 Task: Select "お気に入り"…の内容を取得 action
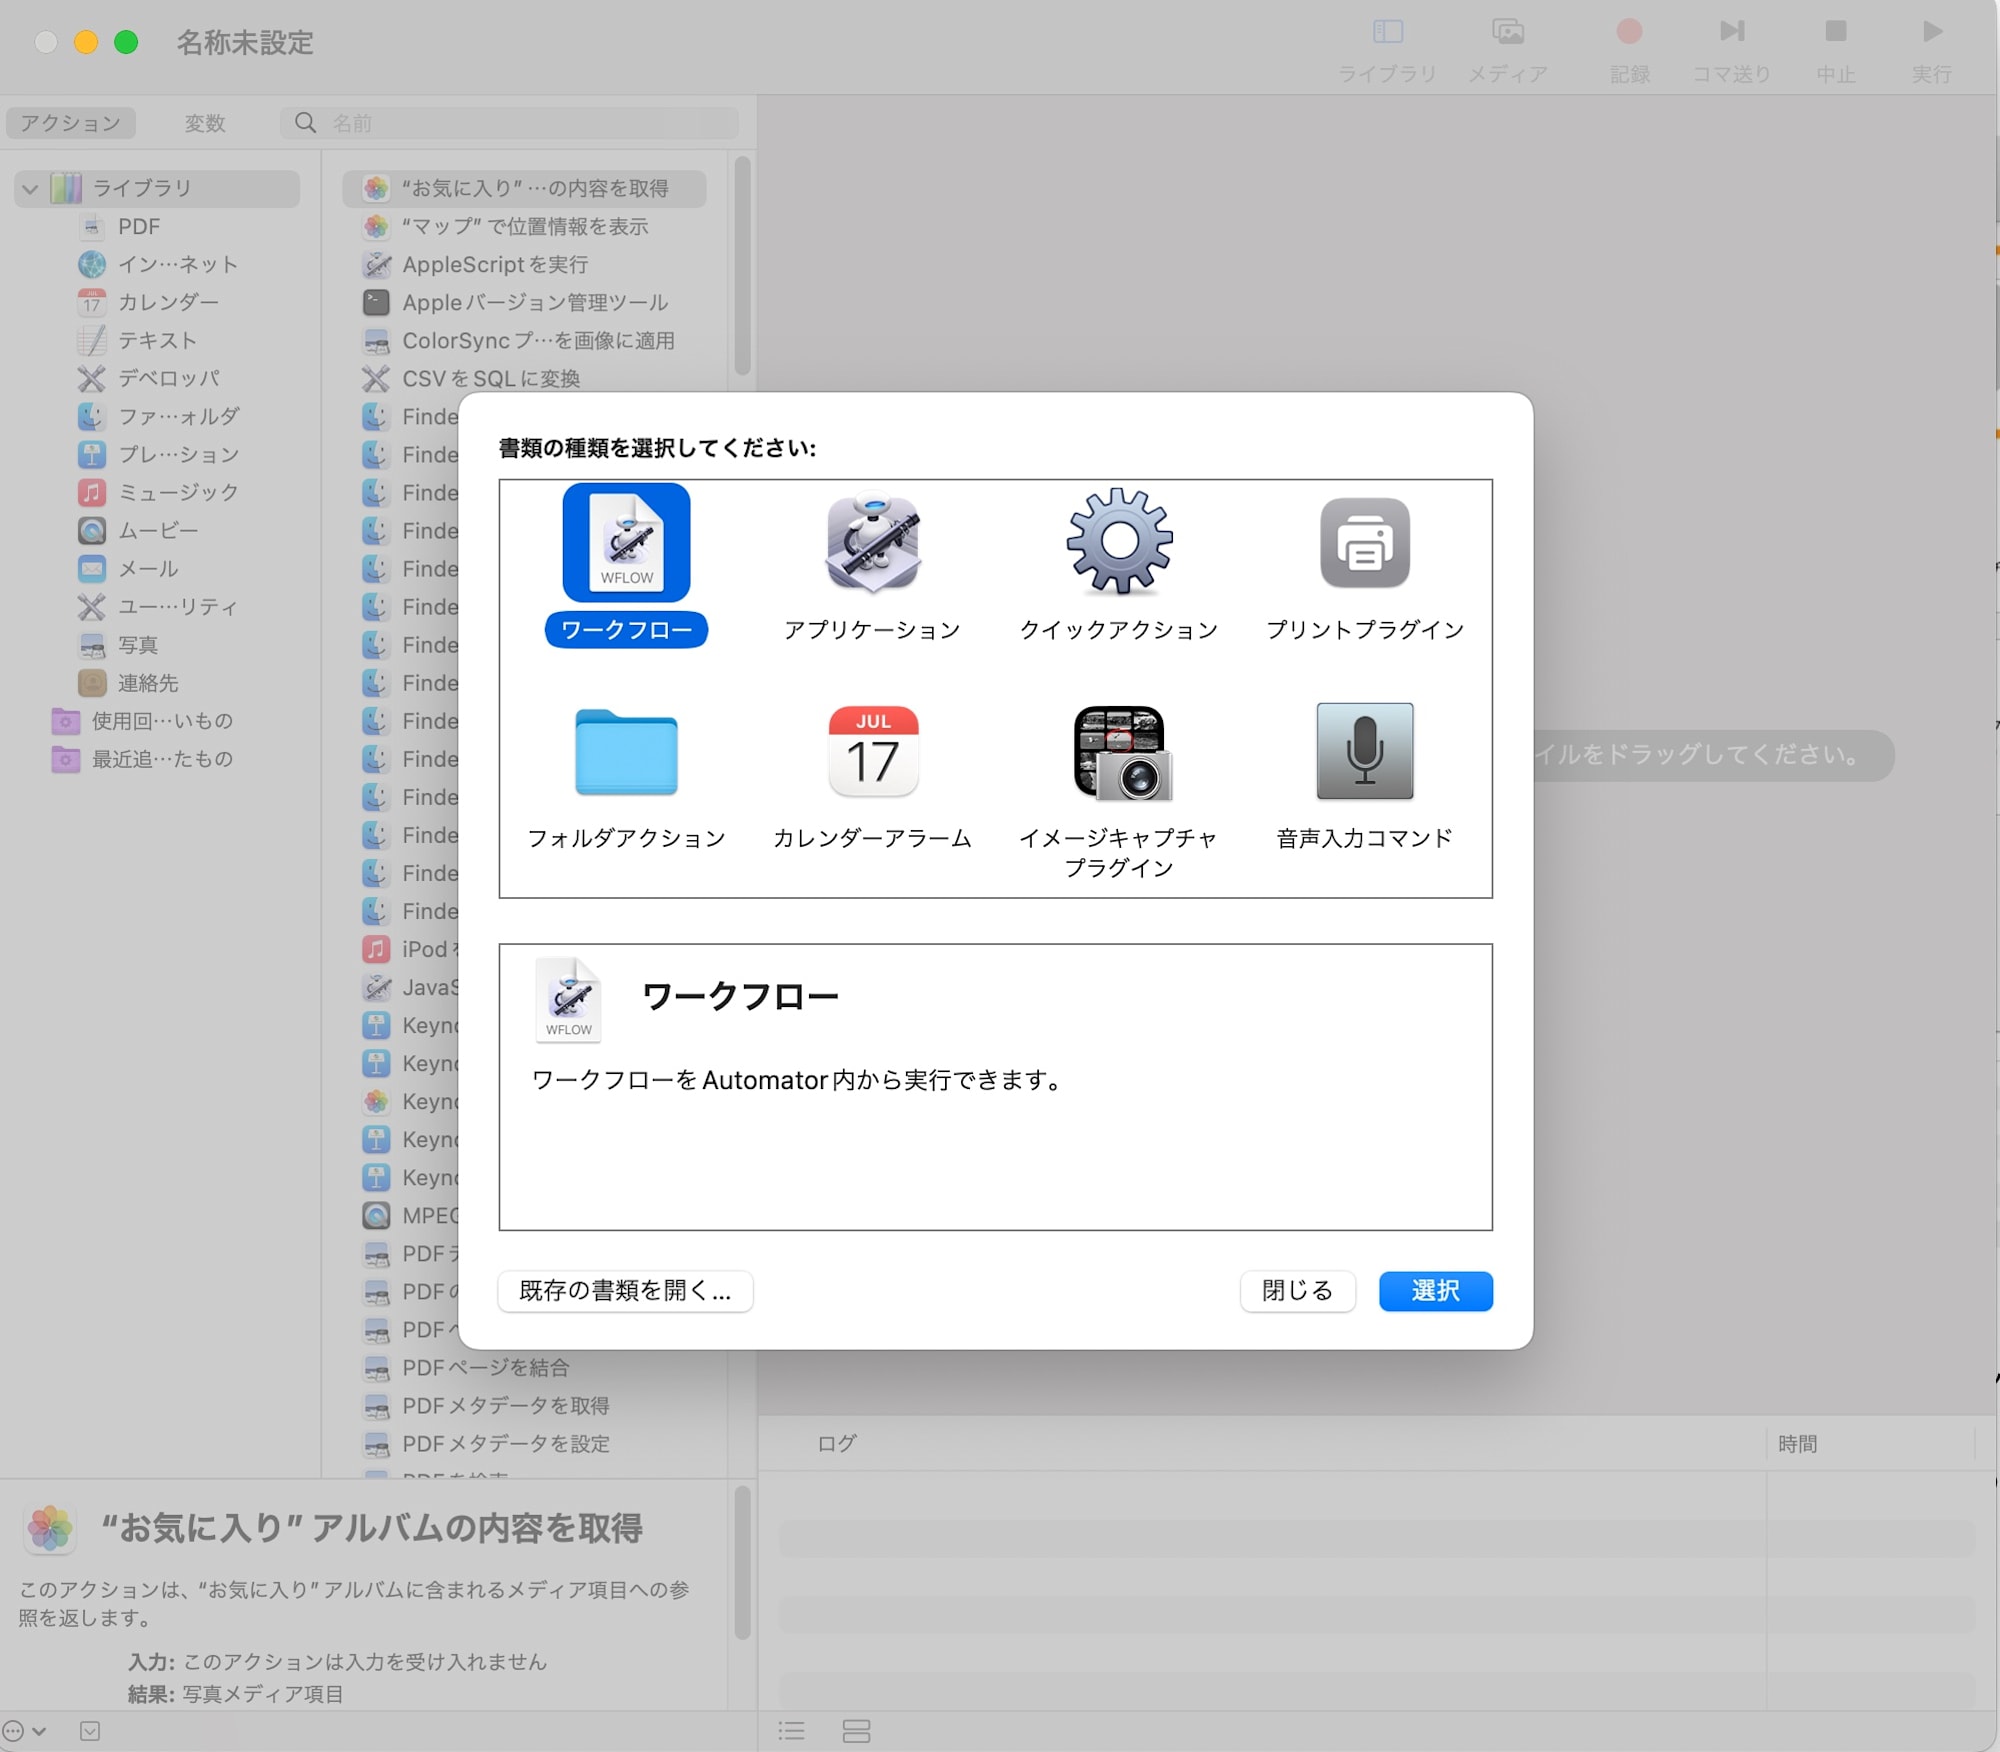pos(524,188)
